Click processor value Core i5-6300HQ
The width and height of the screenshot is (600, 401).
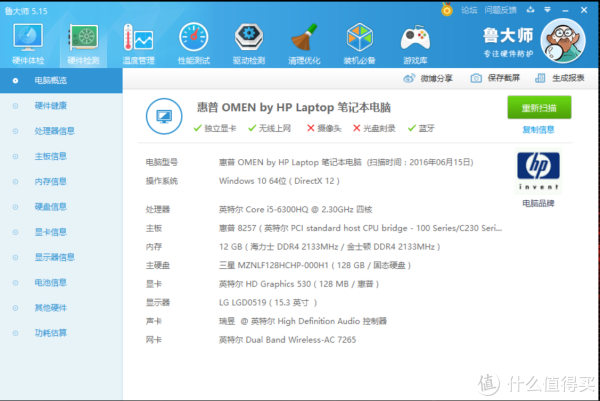[x=295, y=209]
